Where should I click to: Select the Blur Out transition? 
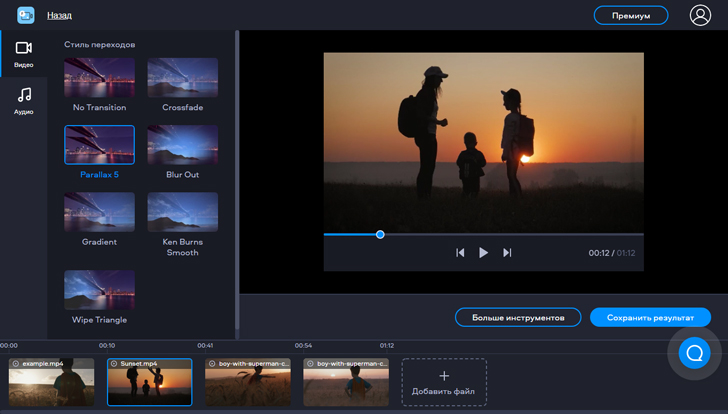click(x=182, y=145)
